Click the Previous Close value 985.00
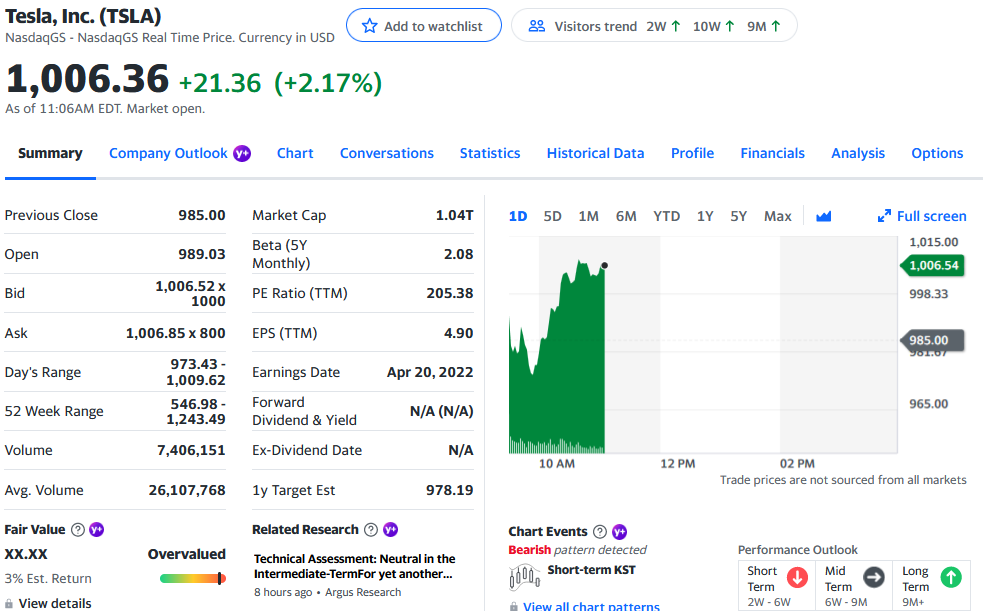Viewport: 983px width, 611px height. pos(201,216)
